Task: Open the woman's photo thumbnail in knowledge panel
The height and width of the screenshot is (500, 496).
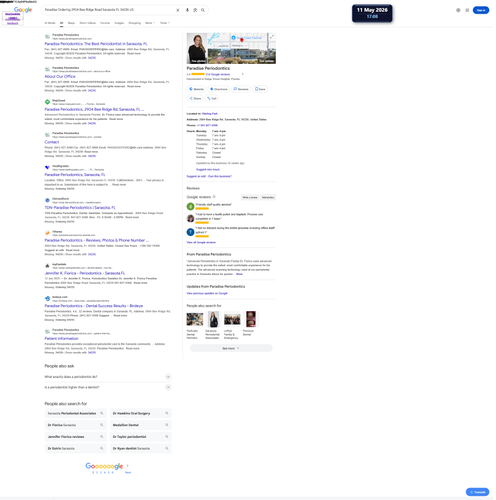Action: coord(197,48)
